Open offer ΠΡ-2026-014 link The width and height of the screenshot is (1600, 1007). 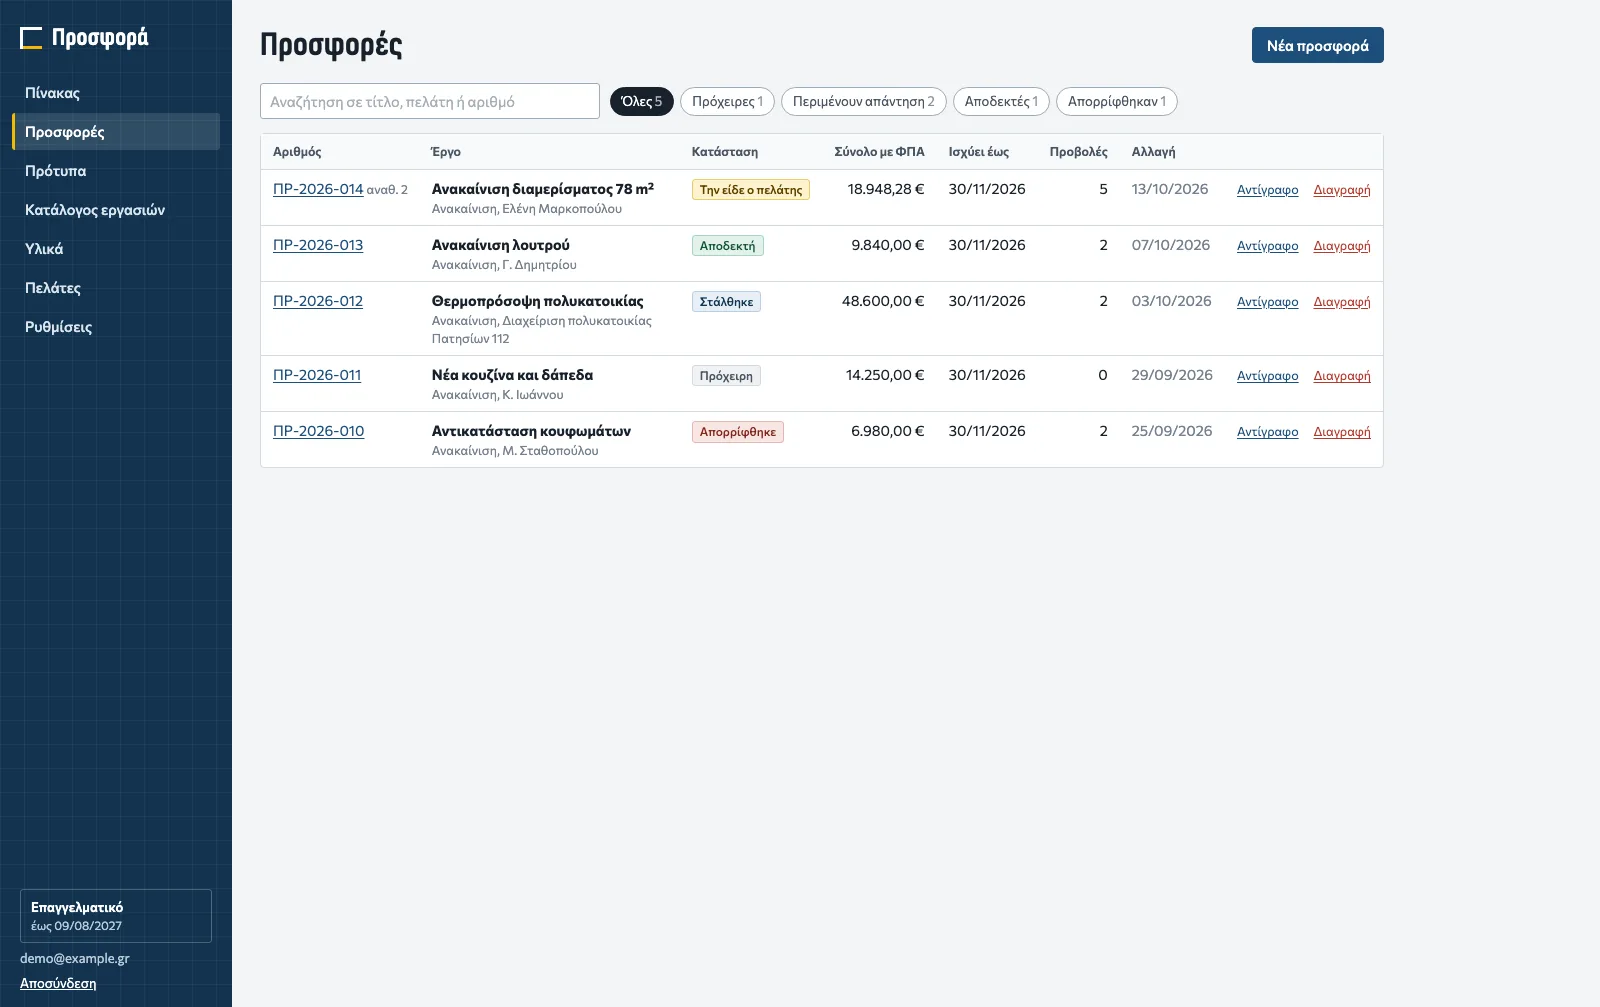(x=318, y=189)
